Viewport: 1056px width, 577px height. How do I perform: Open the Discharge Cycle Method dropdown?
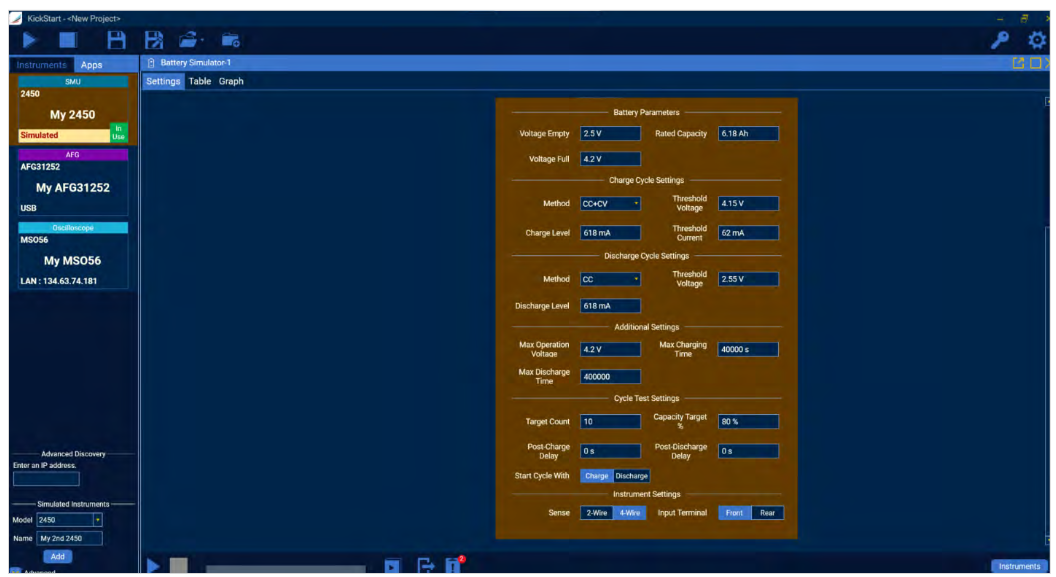(x=611, y=280)
